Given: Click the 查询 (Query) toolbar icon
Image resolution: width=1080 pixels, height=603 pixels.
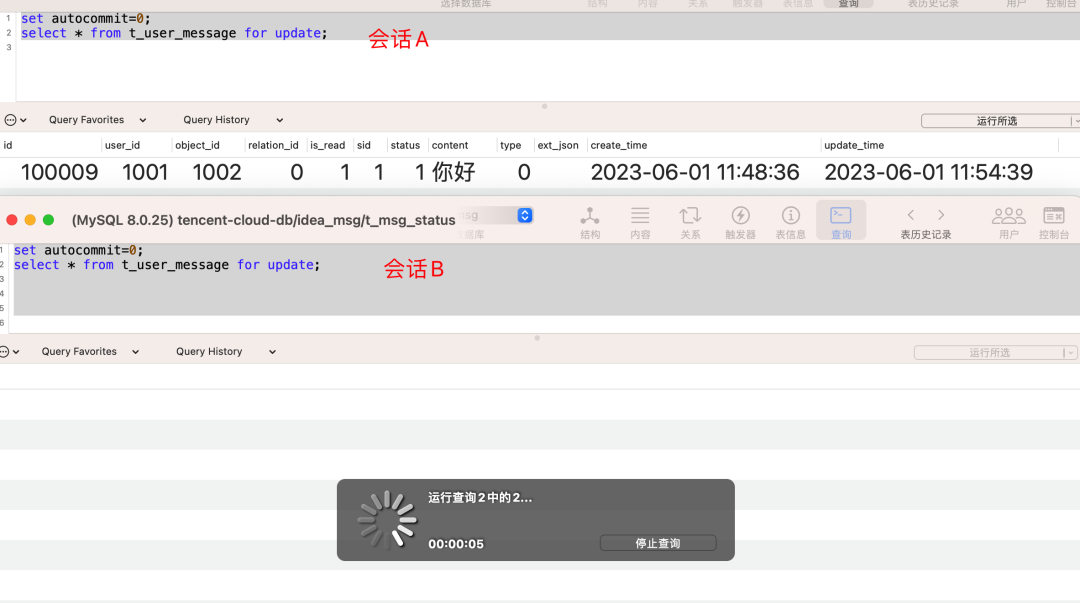Looking at the screenshot, I should click(841, 221).
